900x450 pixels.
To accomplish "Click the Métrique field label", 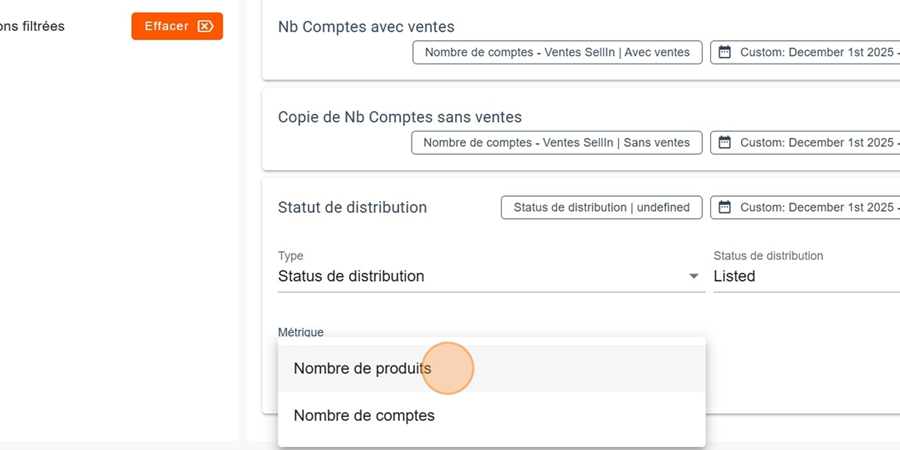I will (300, 332).
